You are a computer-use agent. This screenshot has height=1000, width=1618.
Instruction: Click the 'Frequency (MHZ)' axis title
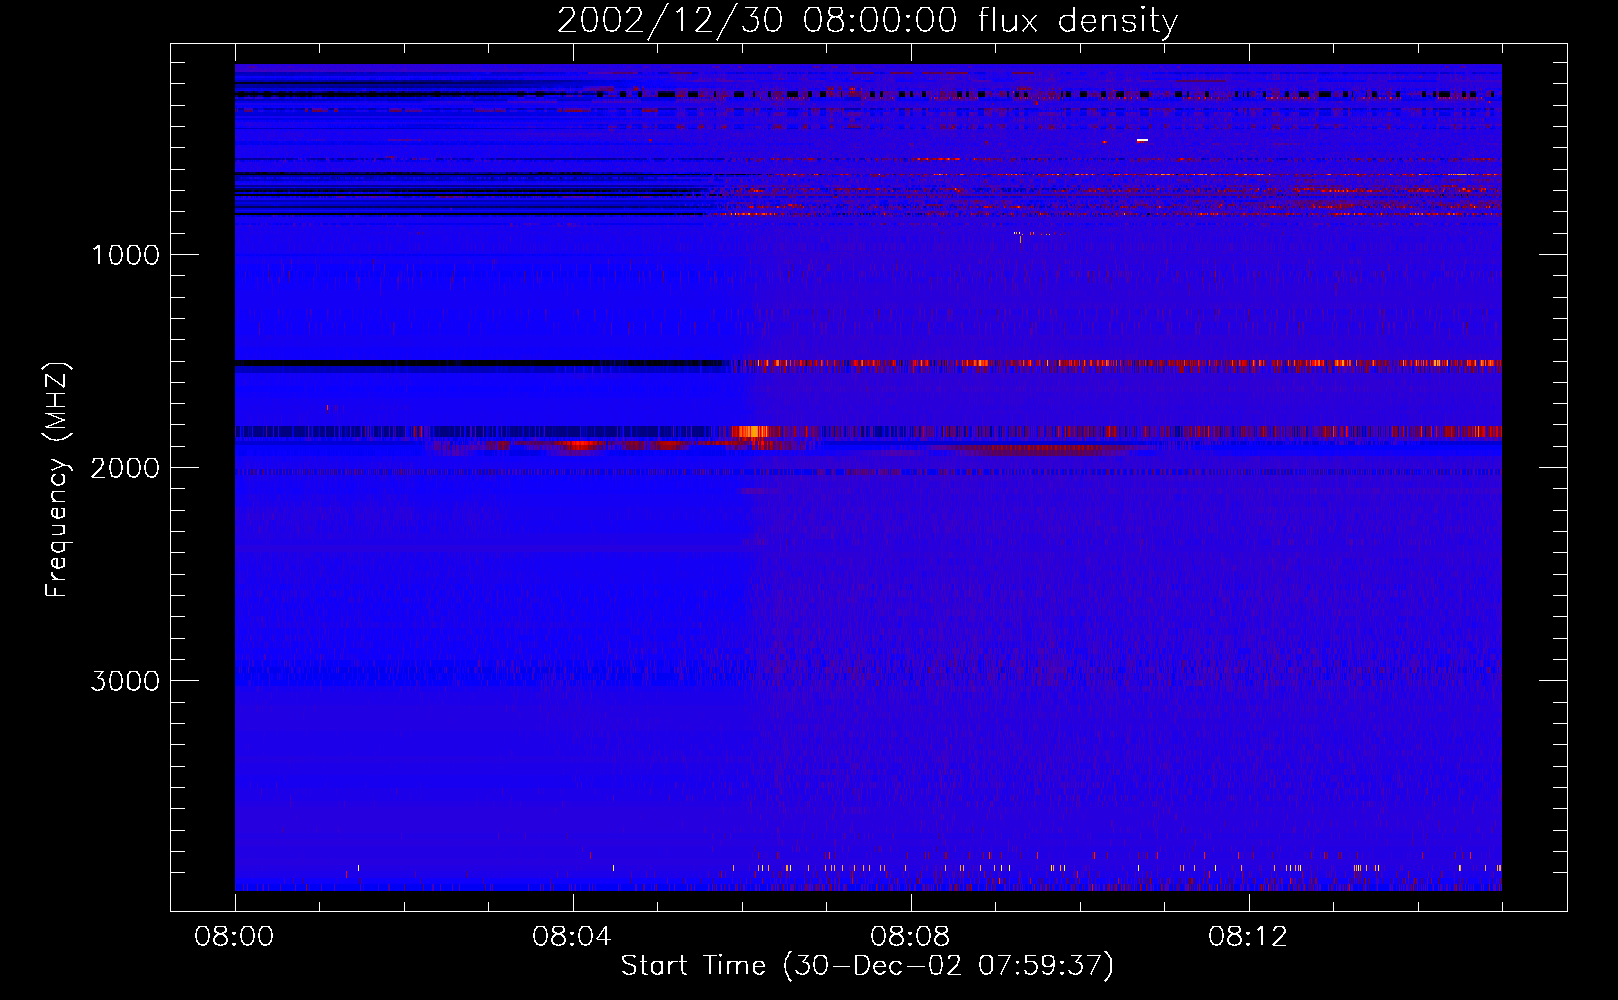(x=58, y=480)
